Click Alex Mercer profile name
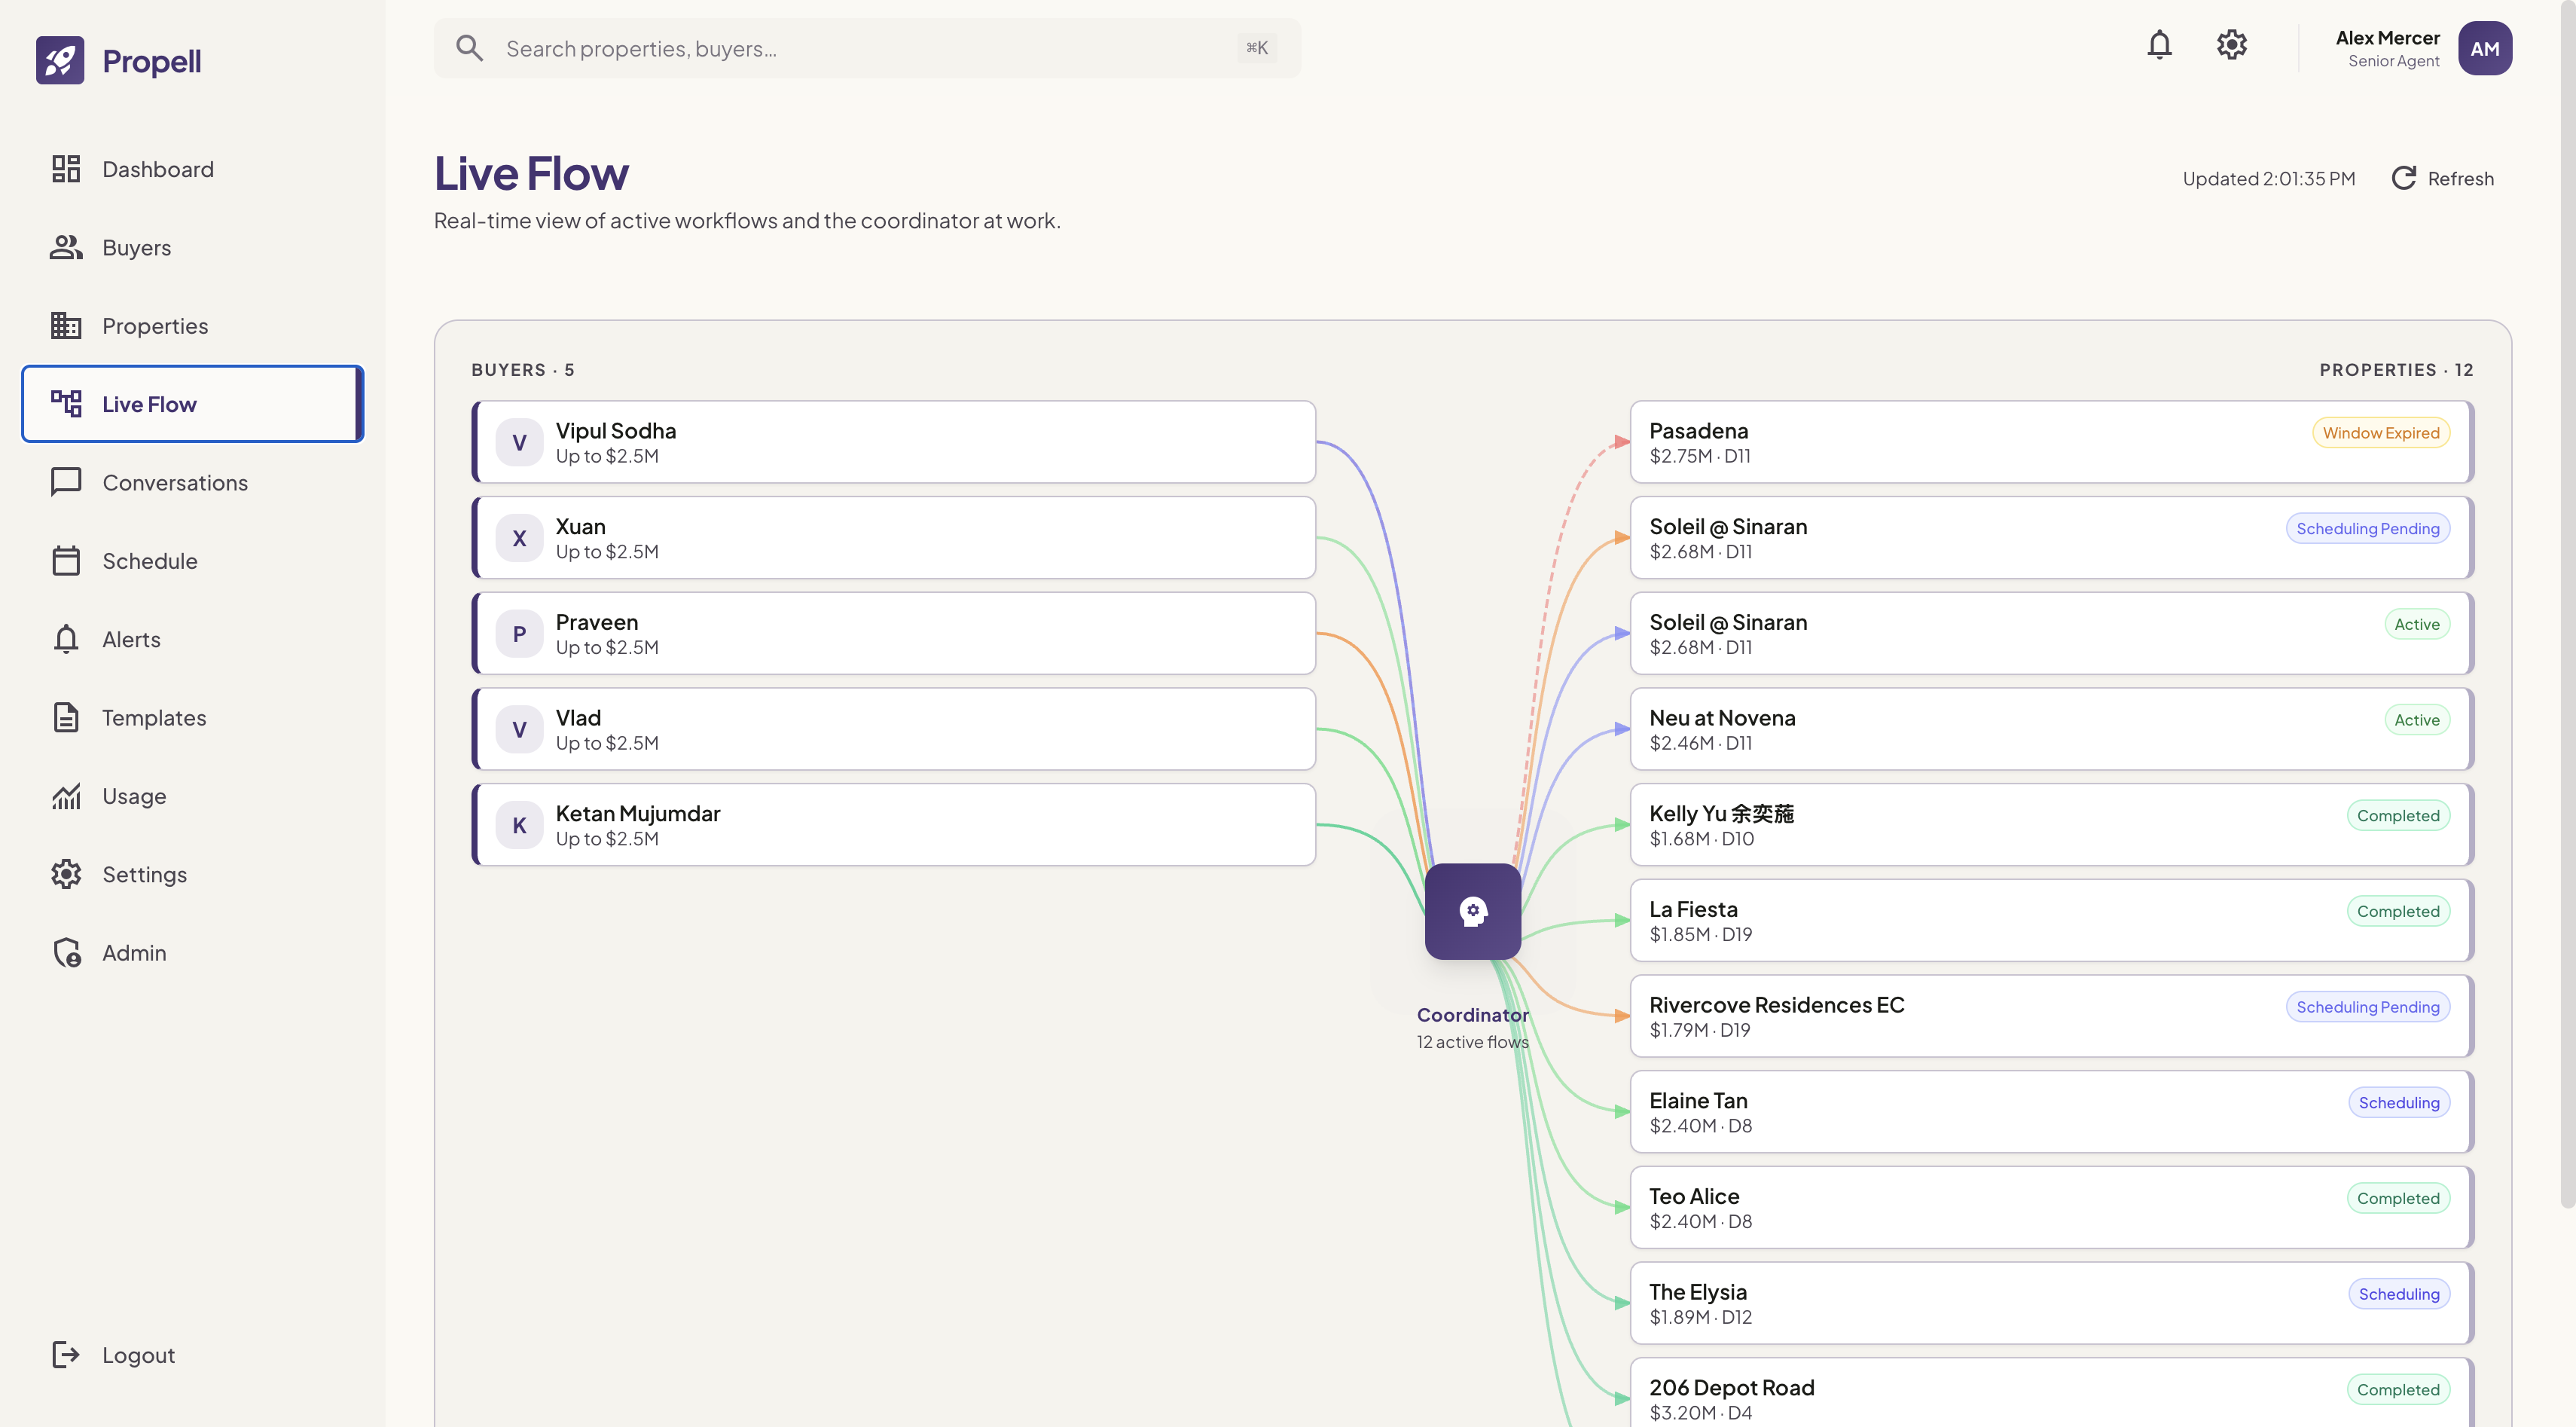This screenshot has width=2576, height=1427. coord(2387,38)
